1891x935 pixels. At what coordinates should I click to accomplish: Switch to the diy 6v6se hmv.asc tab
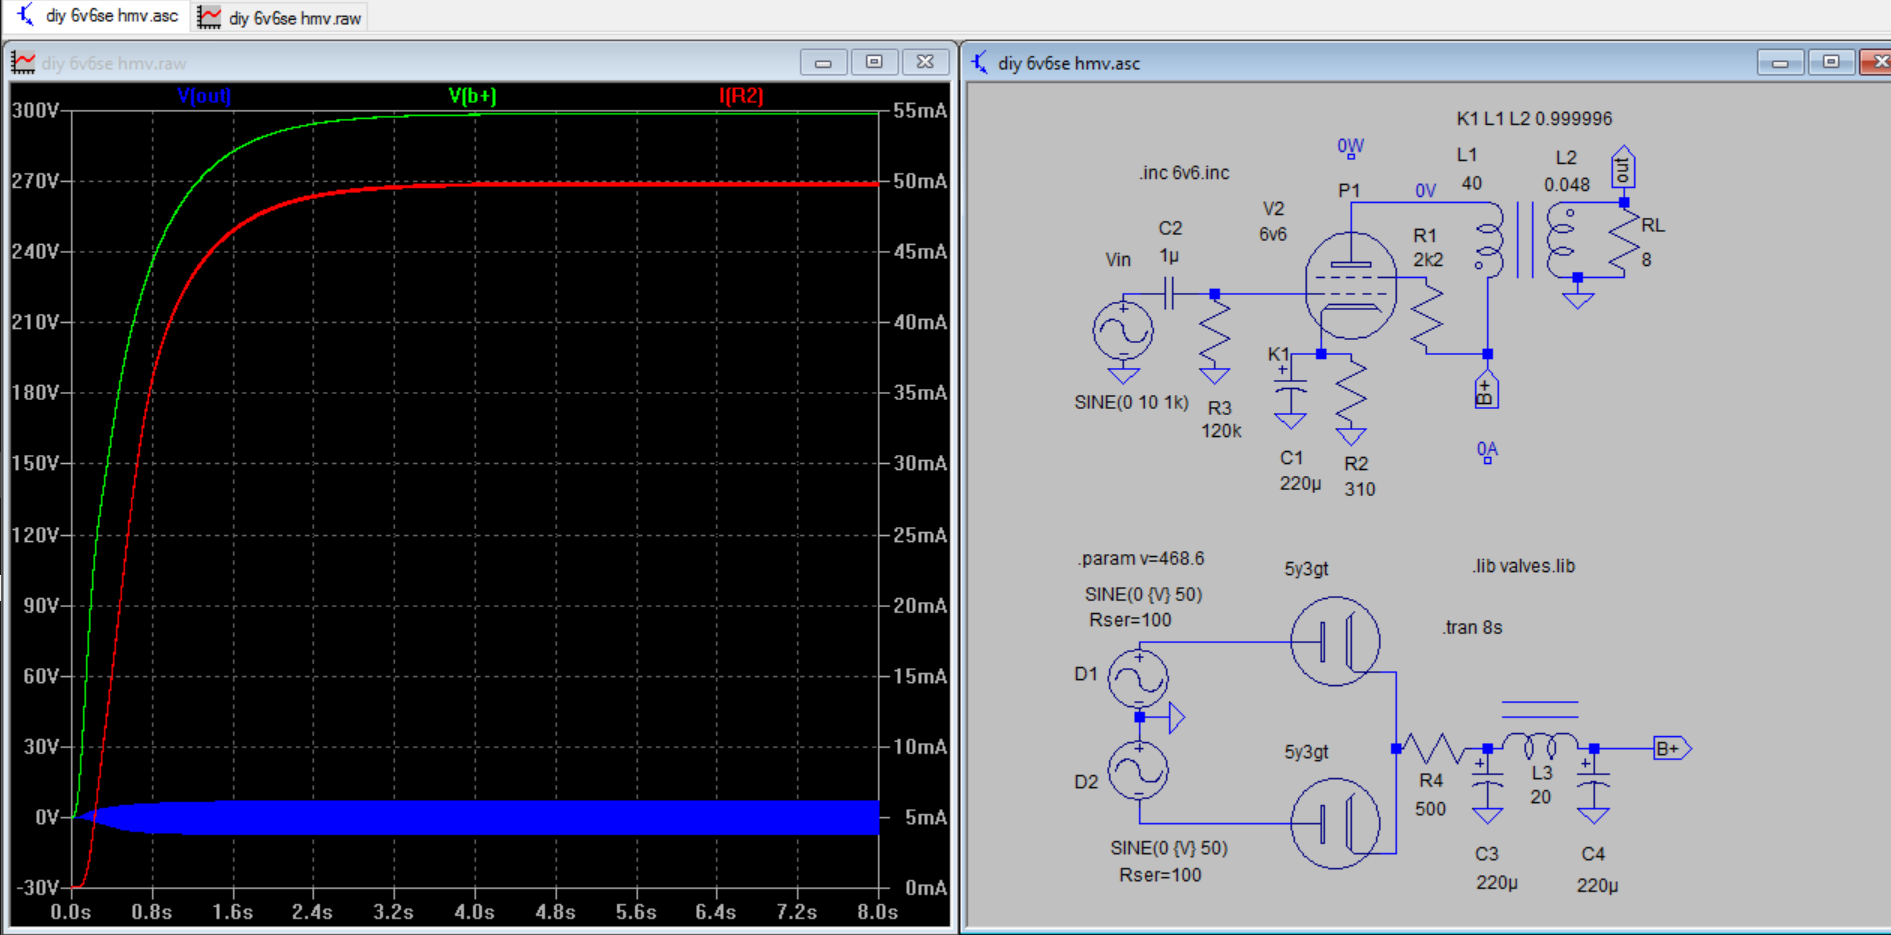coord(97,16)
